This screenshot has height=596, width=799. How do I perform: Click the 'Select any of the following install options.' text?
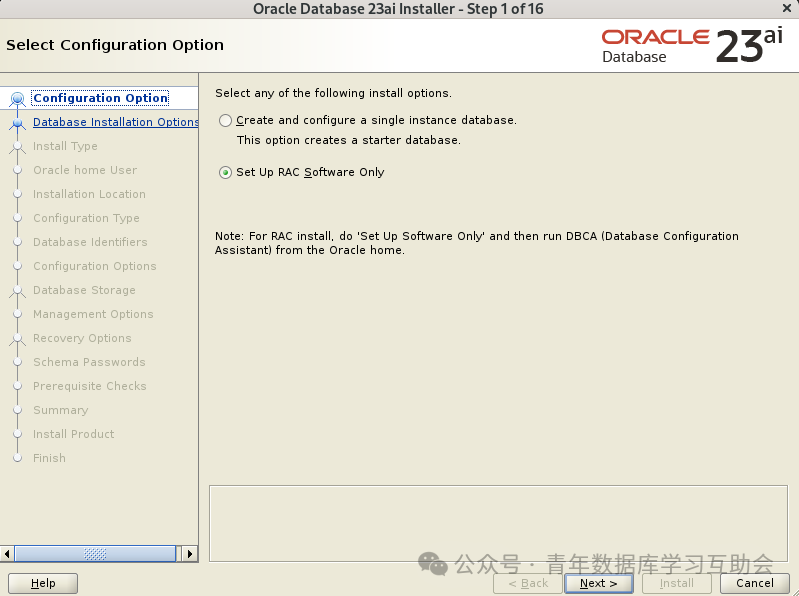click(333, 93)
